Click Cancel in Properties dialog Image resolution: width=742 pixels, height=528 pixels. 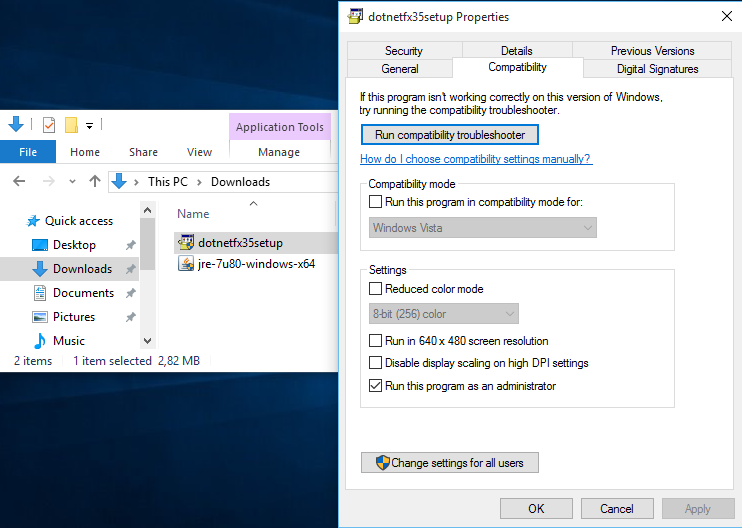[x=617, y=509]
